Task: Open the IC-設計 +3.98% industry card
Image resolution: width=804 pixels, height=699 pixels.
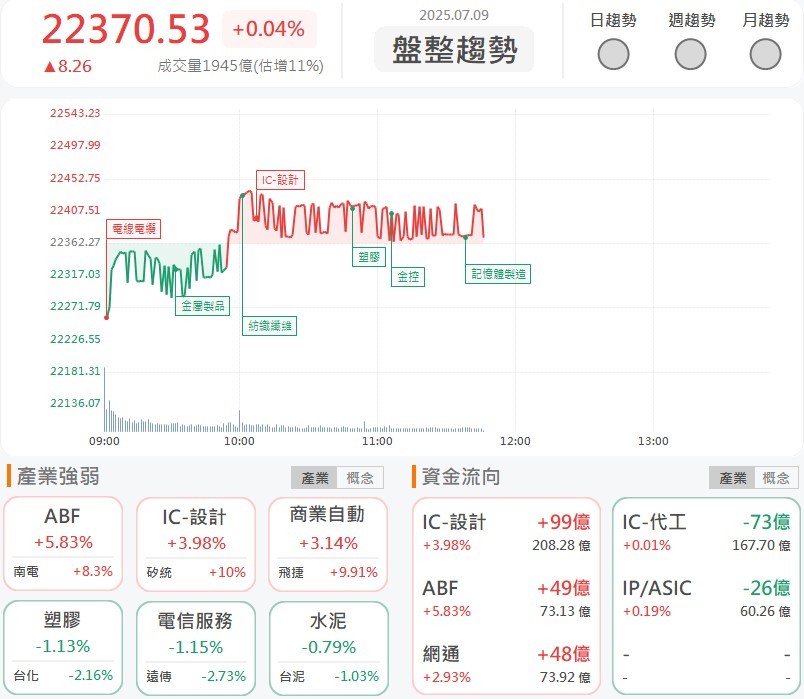Action: 196,544
